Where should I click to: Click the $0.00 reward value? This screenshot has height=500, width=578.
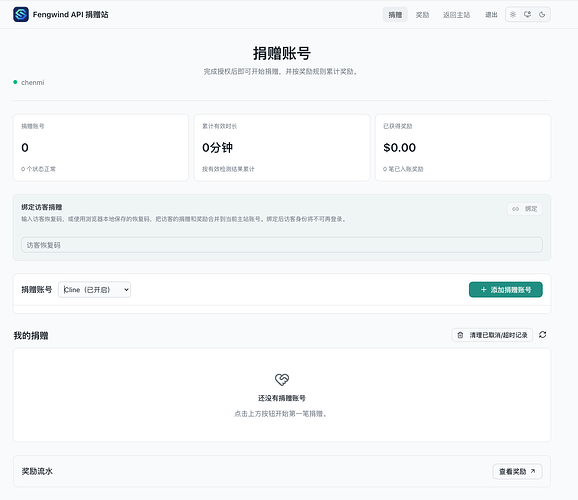click(400, 147)
